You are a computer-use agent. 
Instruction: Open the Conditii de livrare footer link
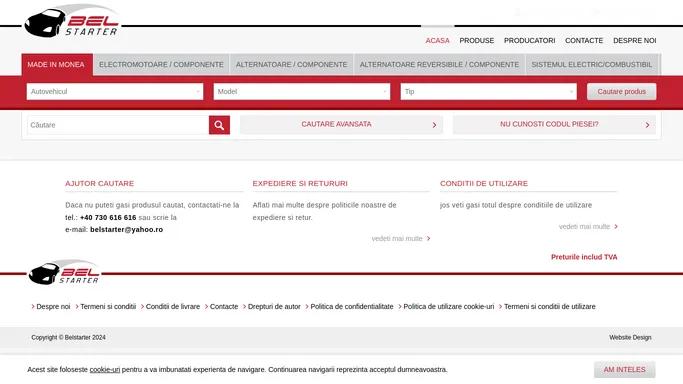tap(173, 307)
